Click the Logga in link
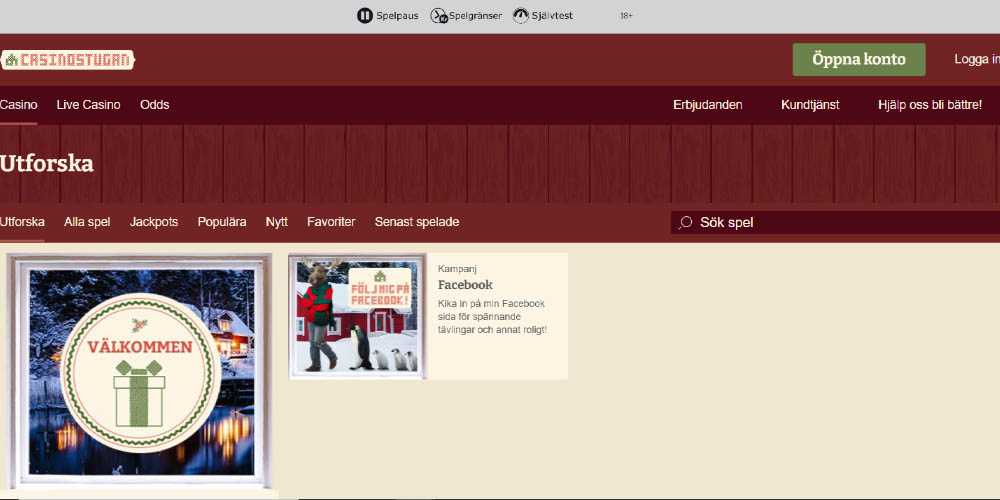 (975, 59)
